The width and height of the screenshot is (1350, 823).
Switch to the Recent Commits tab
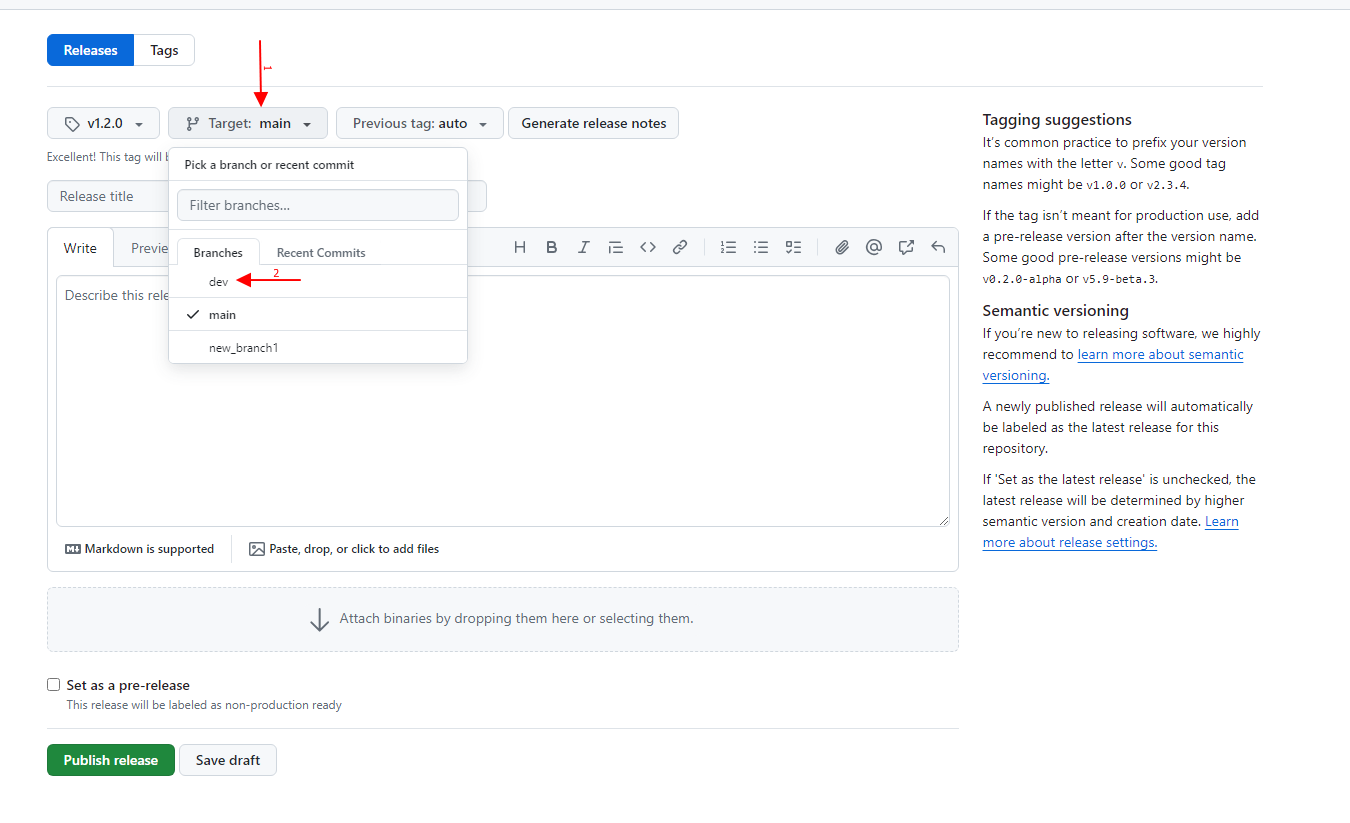(320, 253)
